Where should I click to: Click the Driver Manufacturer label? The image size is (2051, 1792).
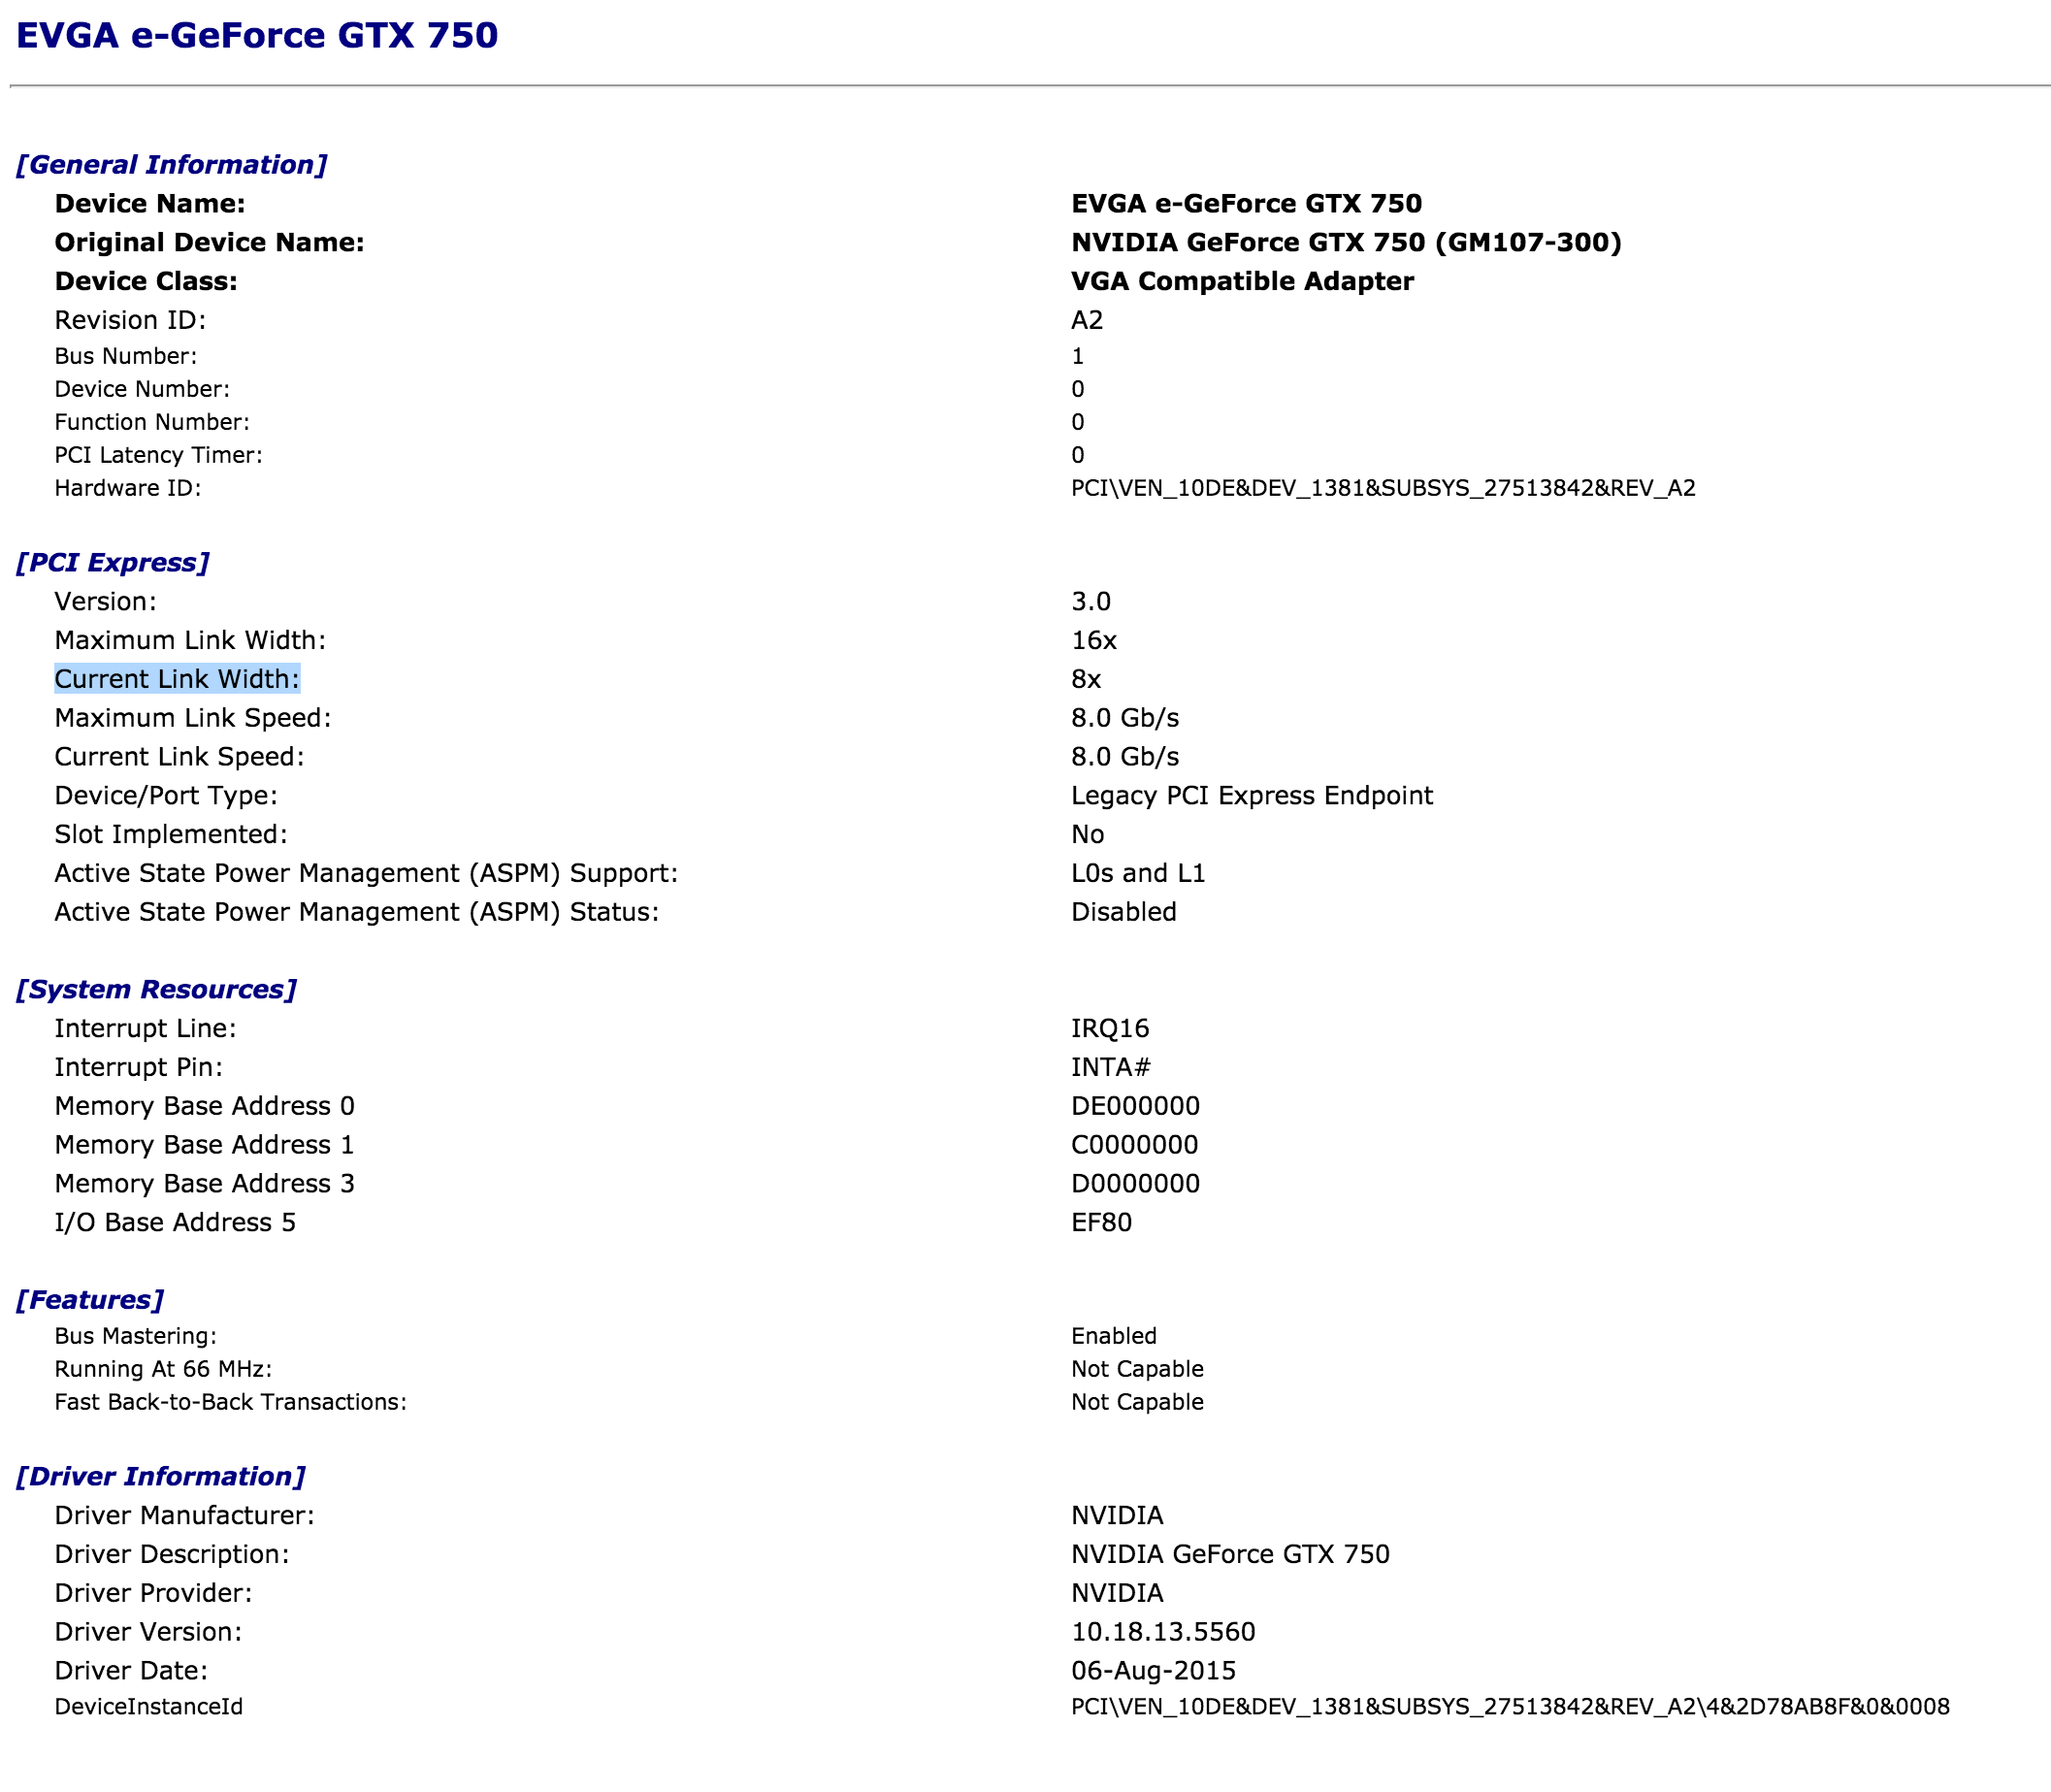click(x=184, y=1515)
